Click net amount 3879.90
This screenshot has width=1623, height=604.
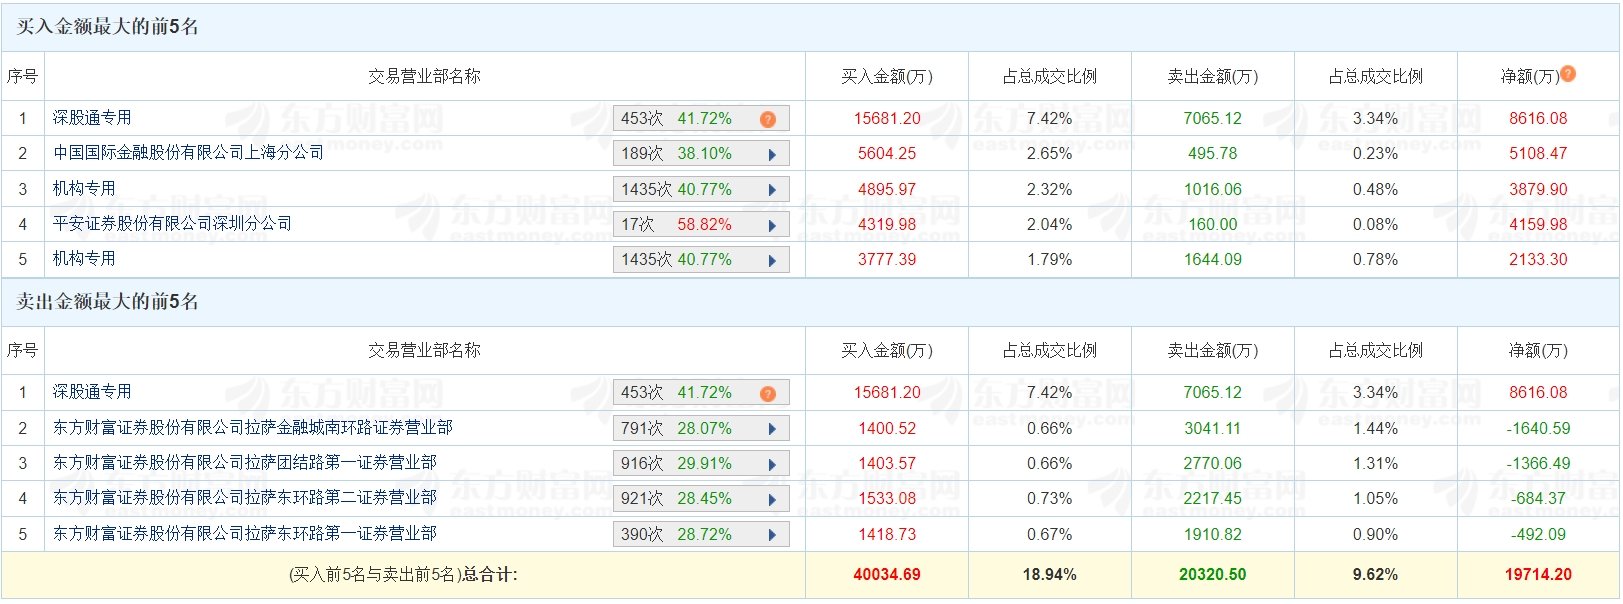coord(1538,189)
